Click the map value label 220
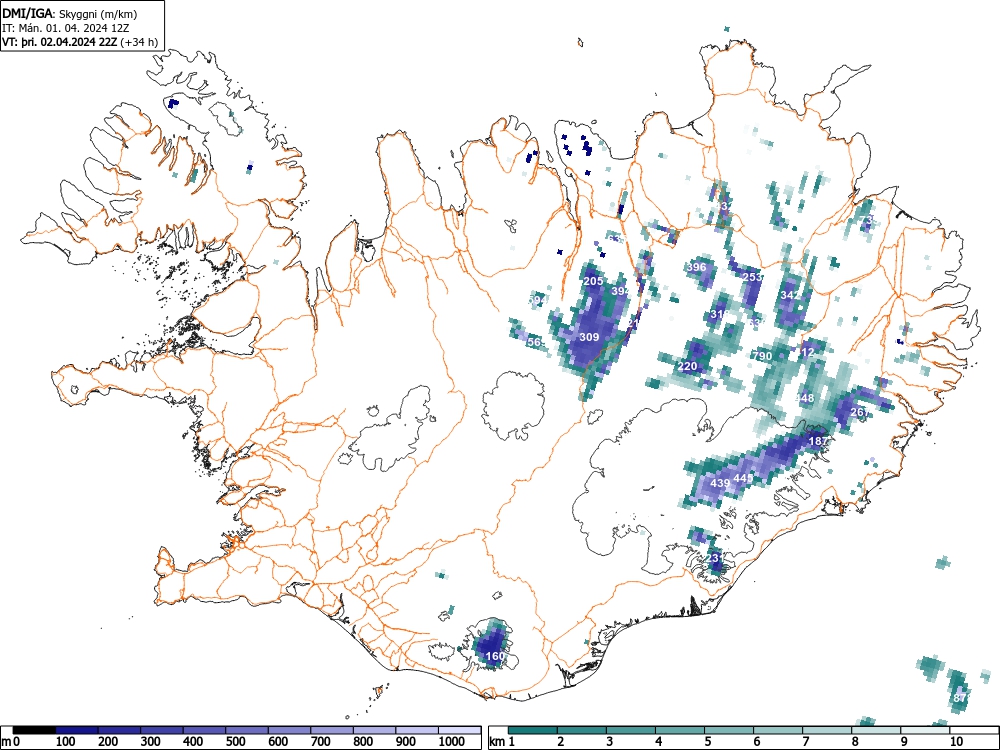Viewport: 1000px width, 750px height. coord(687,366)
